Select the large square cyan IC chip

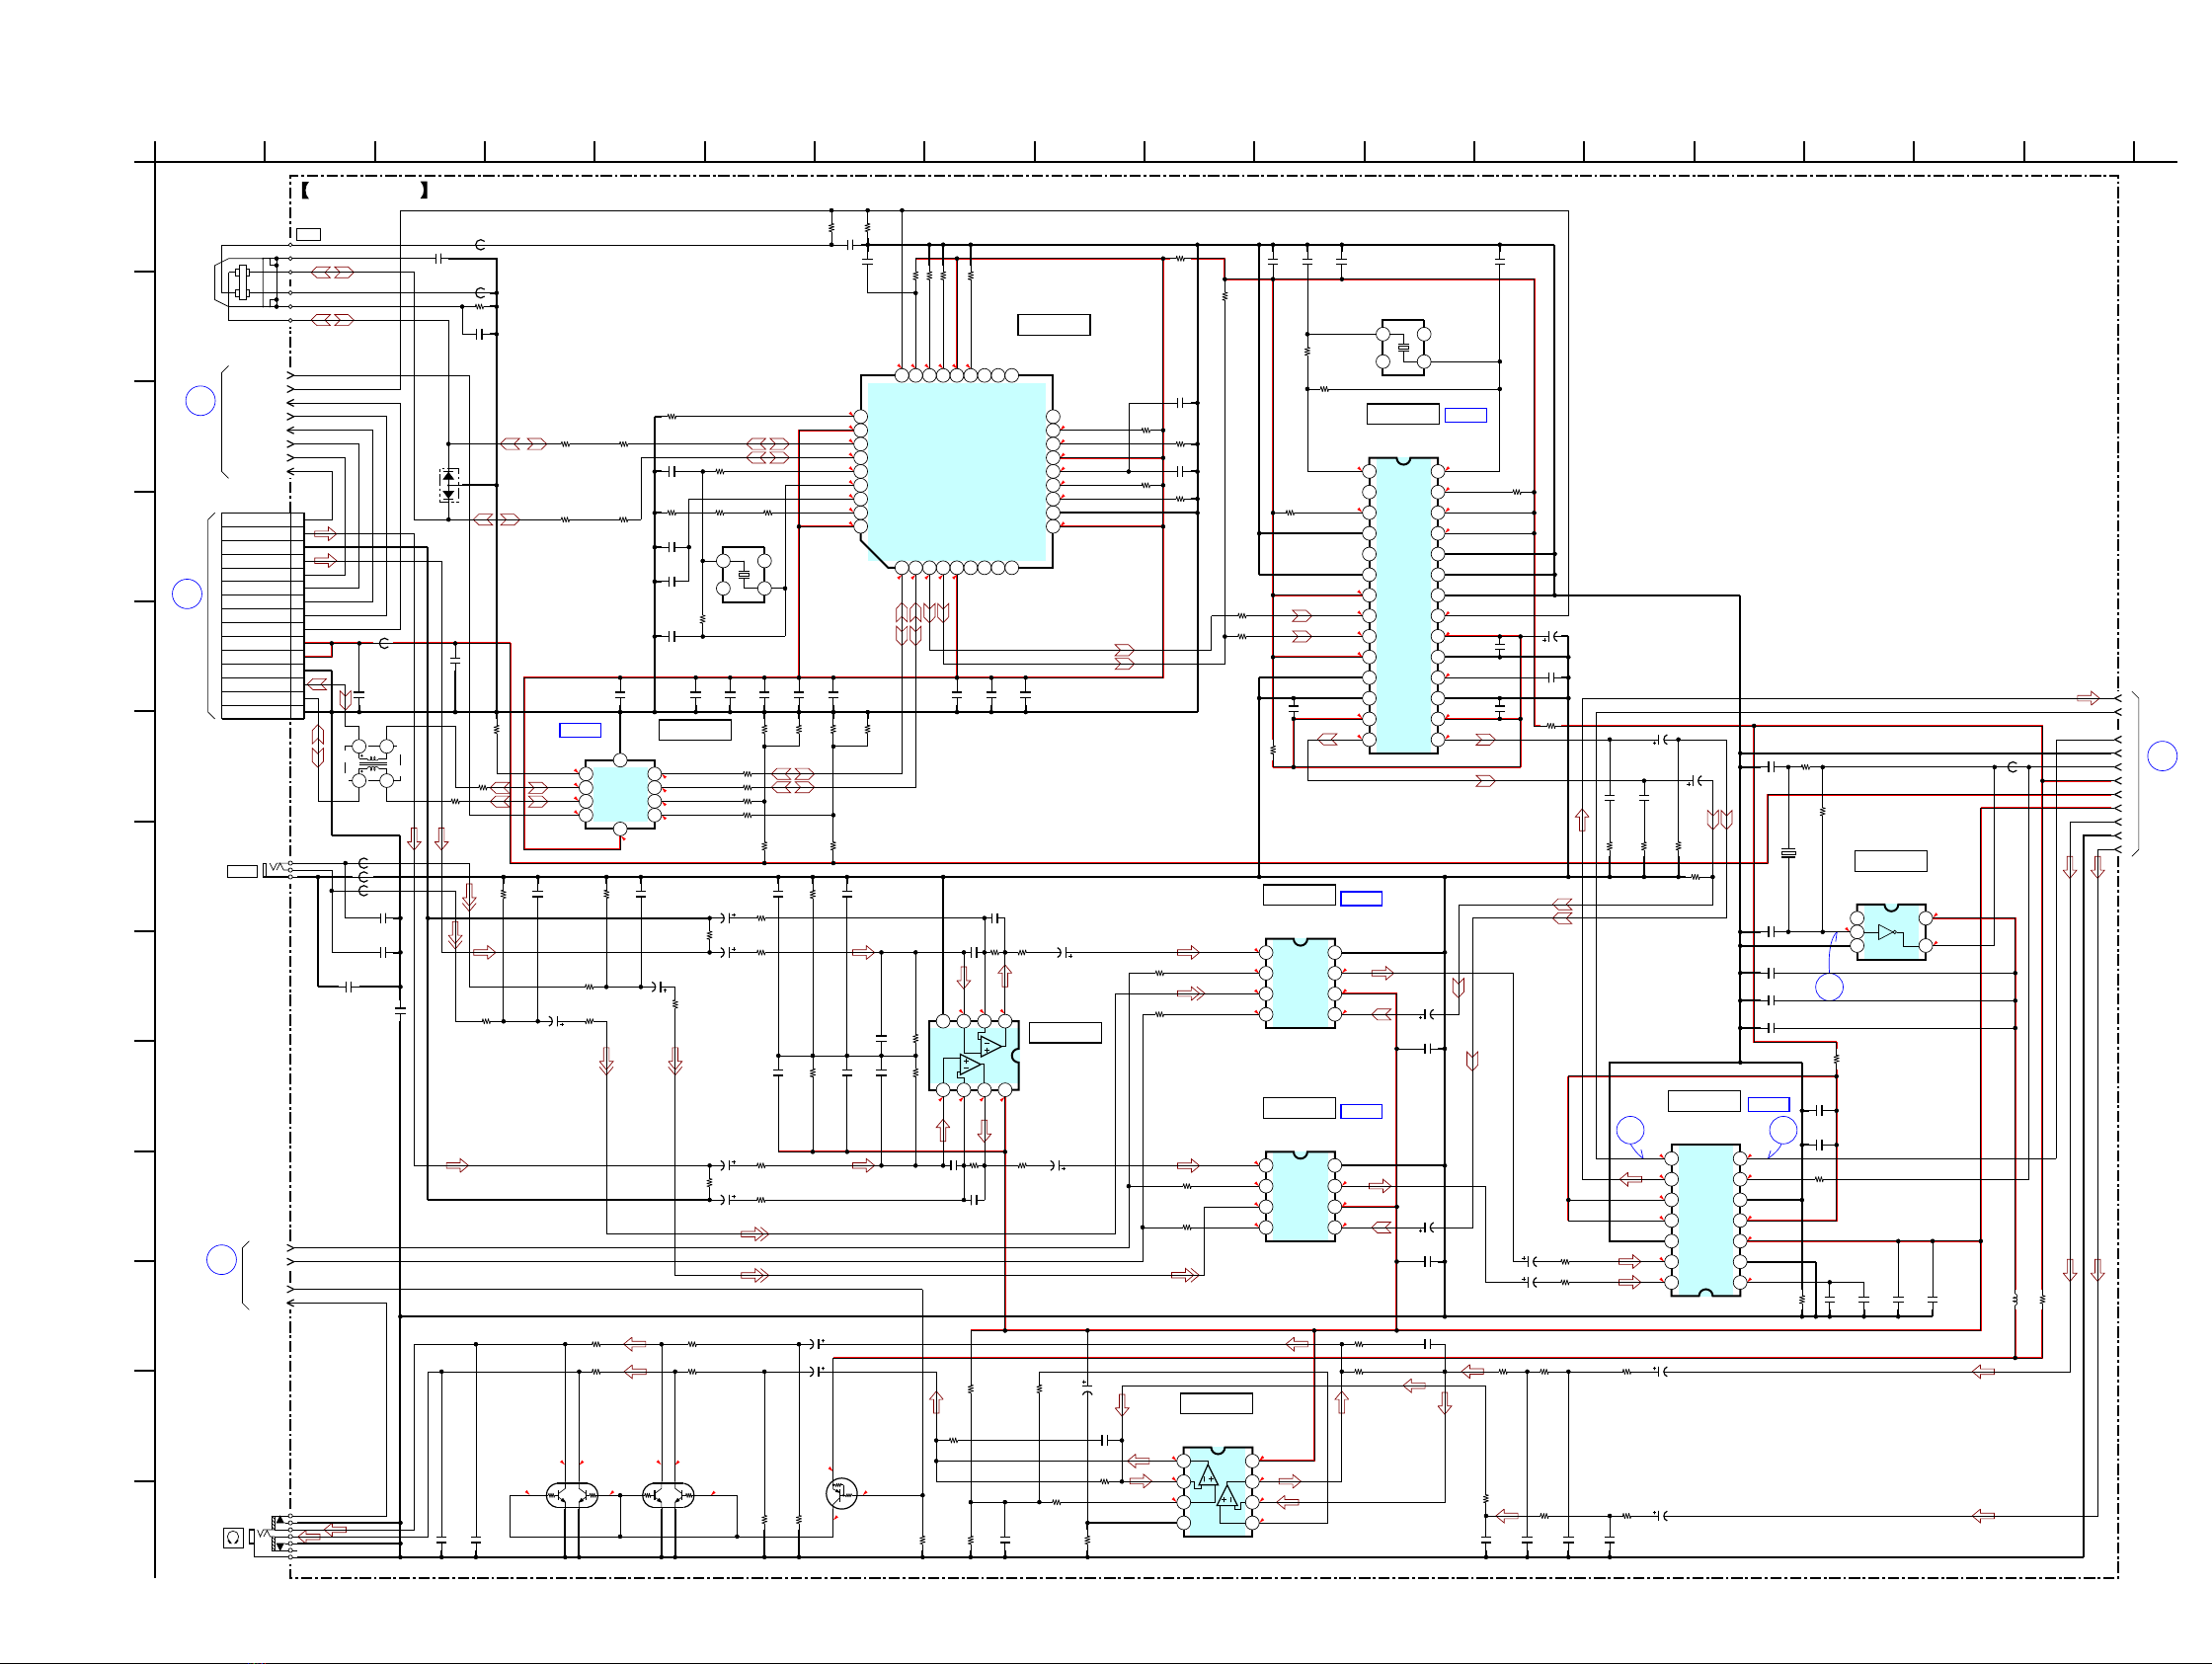(957, 472)
